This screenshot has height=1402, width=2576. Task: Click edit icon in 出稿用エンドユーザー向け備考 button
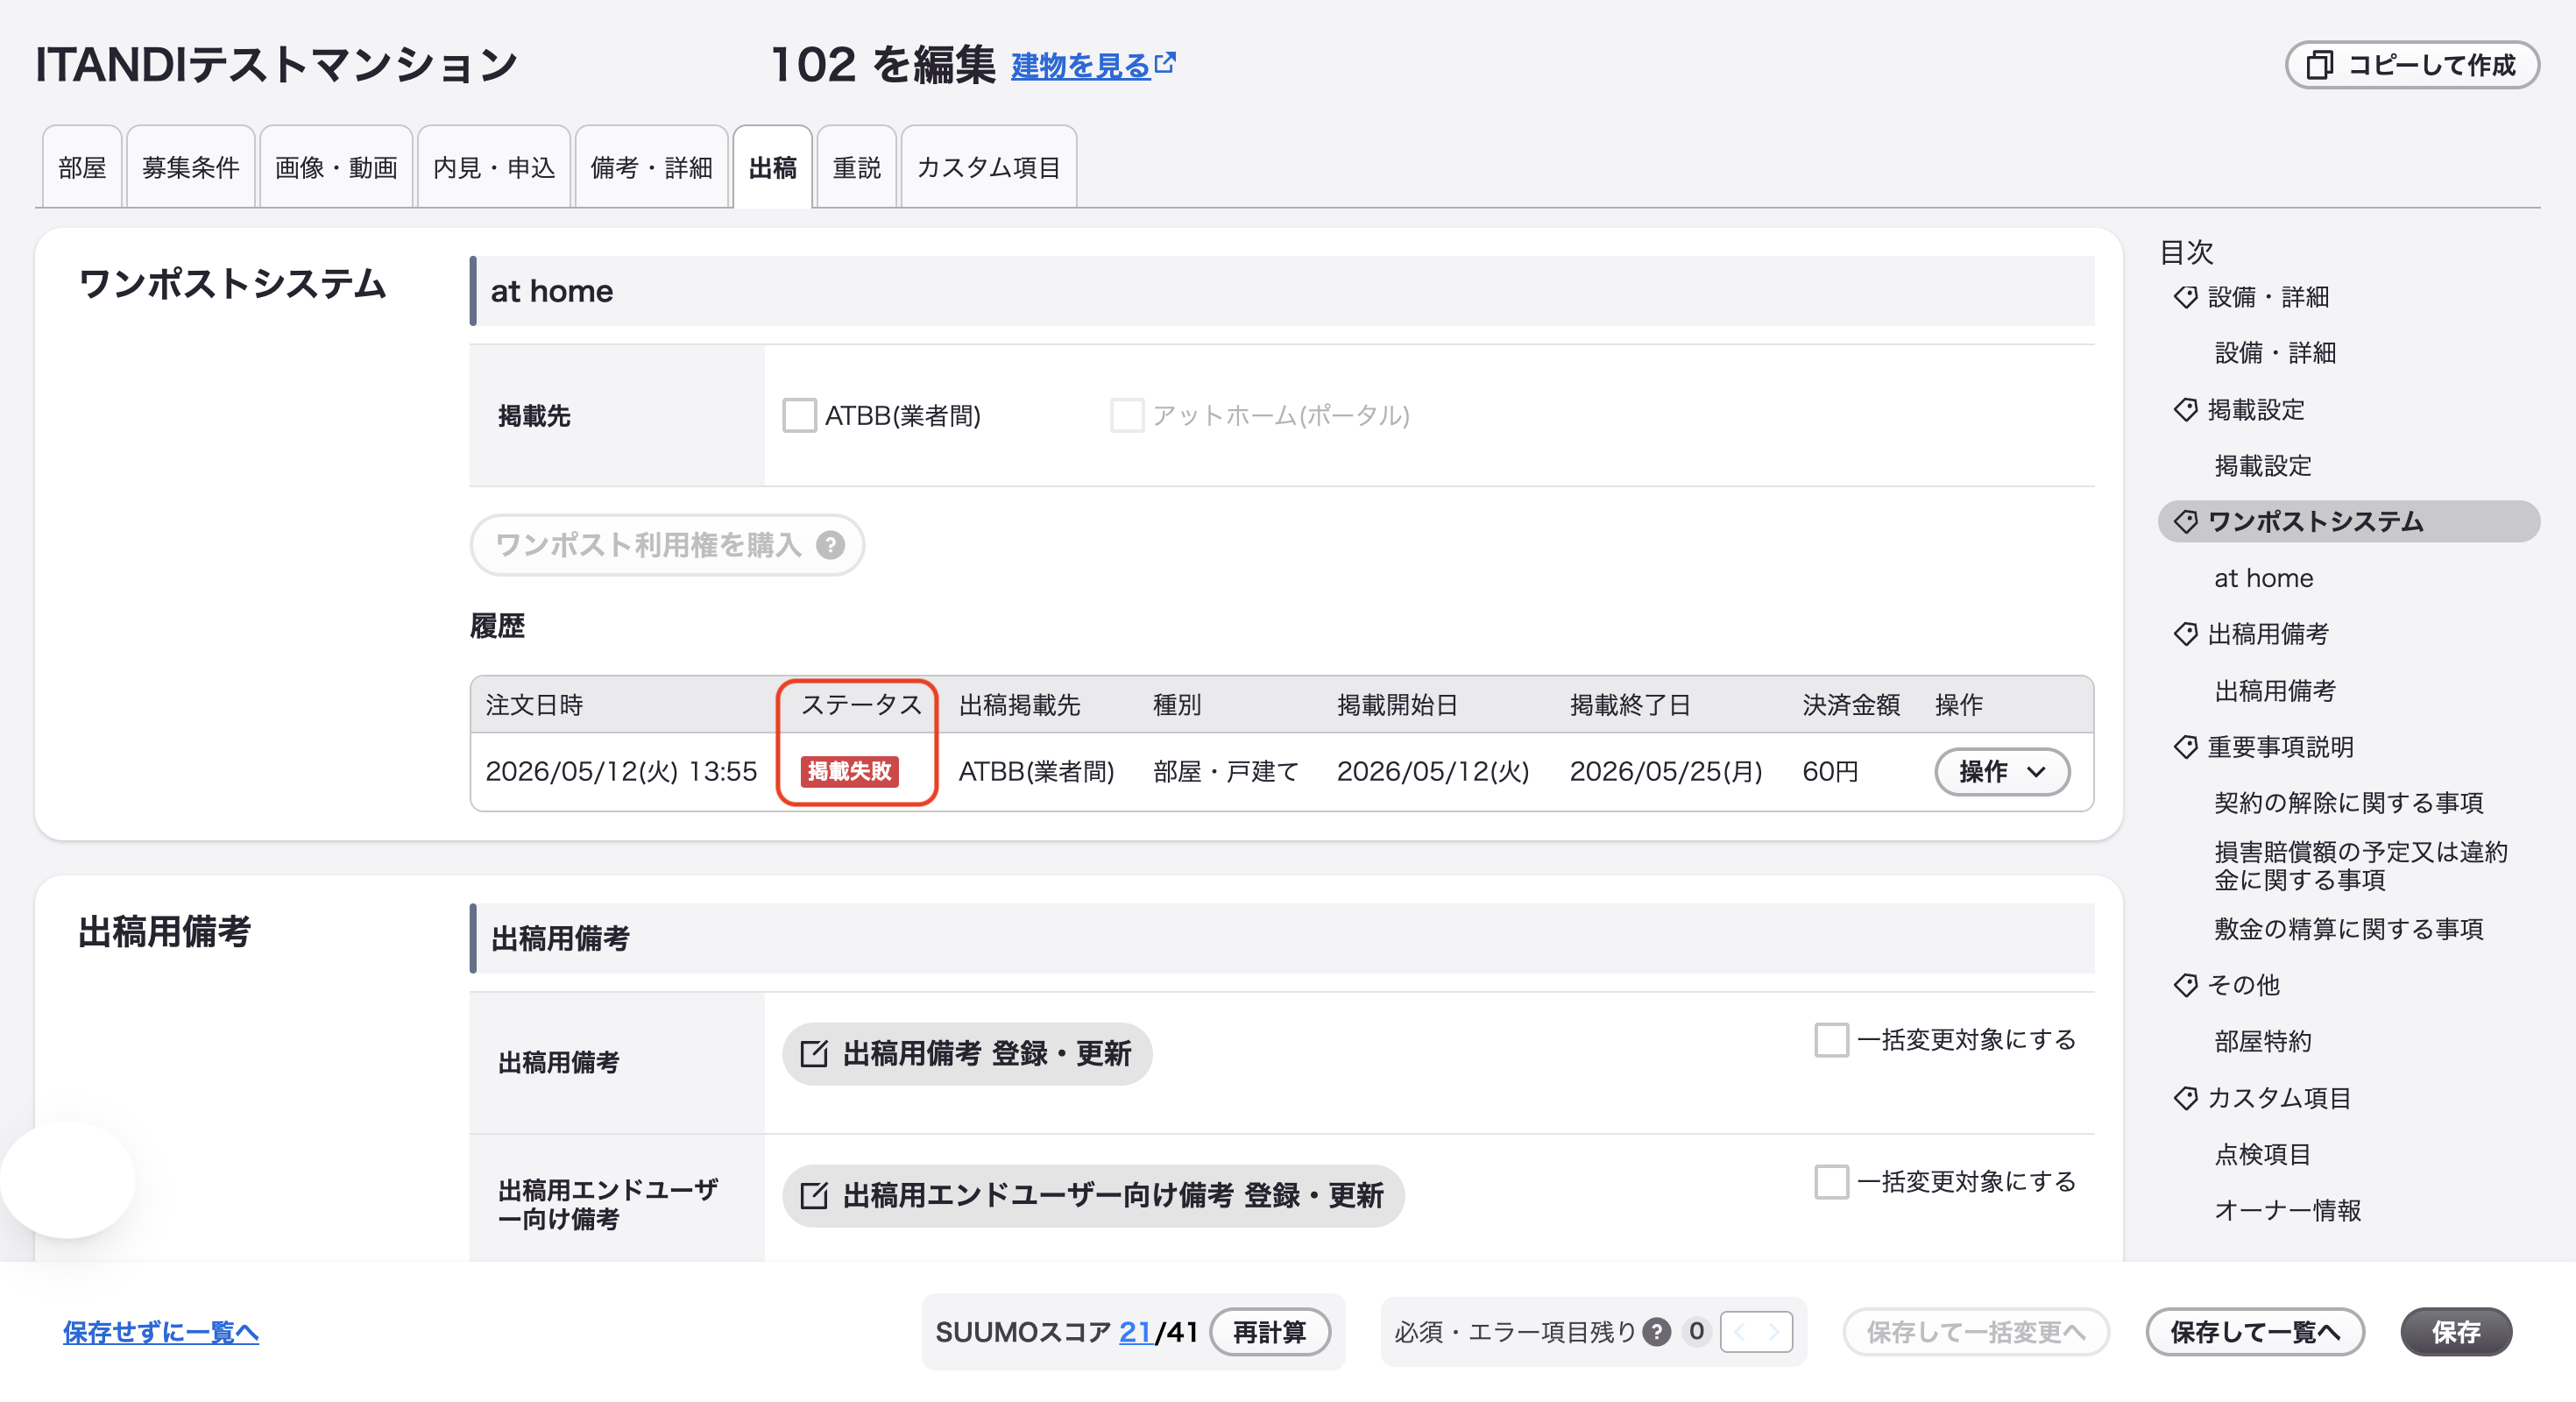(814, 1196)
